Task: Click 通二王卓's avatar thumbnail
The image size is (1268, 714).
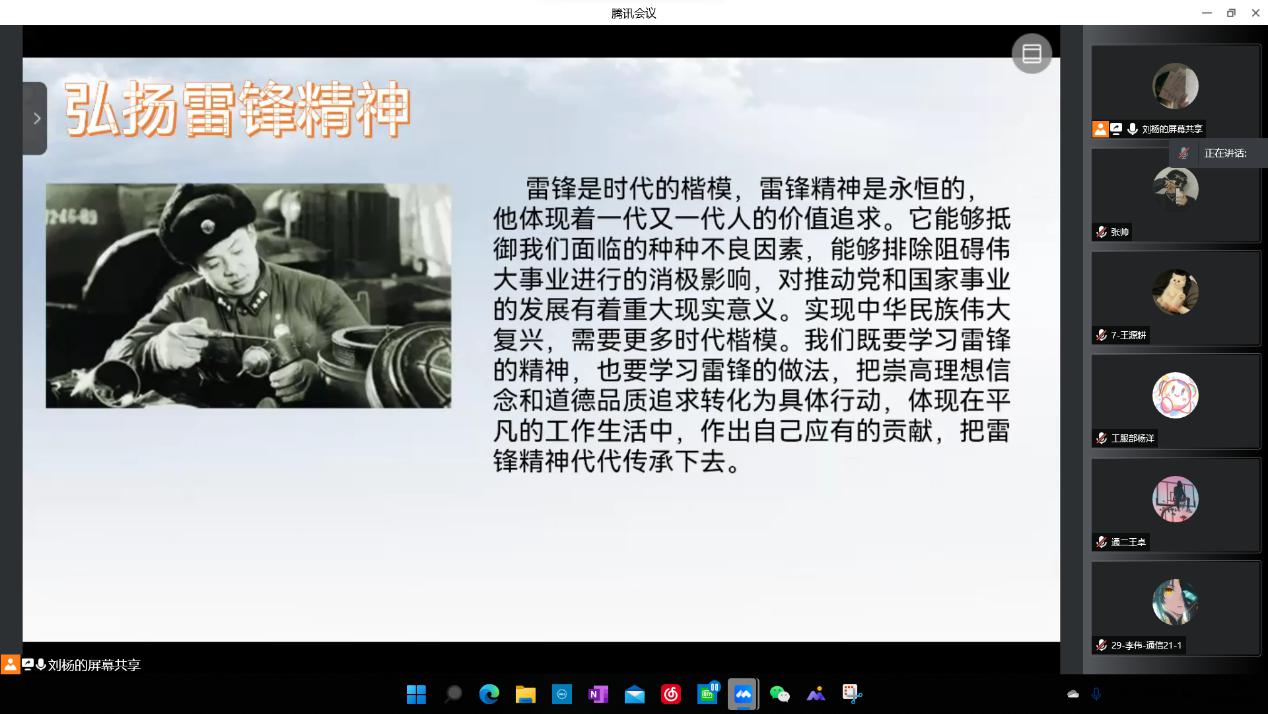Action: [1175, 498]
